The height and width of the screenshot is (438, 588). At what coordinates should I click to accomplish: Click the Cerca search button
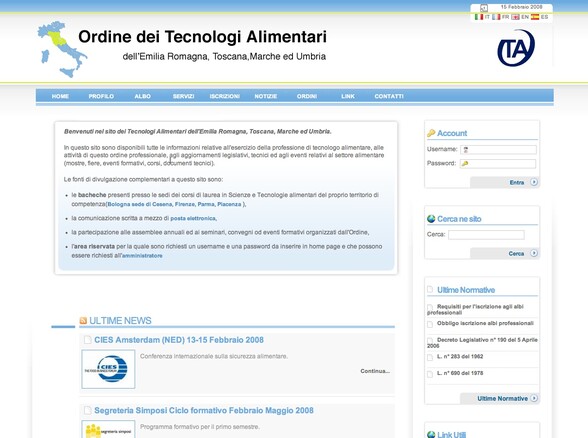pyautogui.click(x=504, y=254)
